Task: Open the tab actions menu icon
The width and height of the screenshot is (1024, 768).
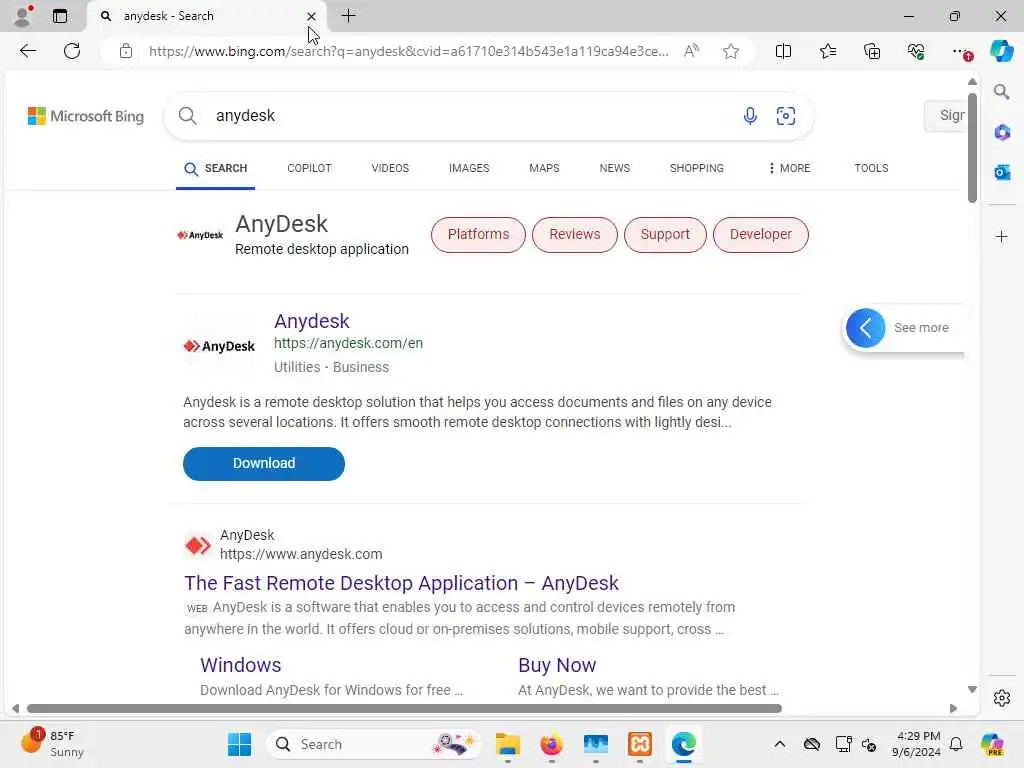Action: point(59,16)
